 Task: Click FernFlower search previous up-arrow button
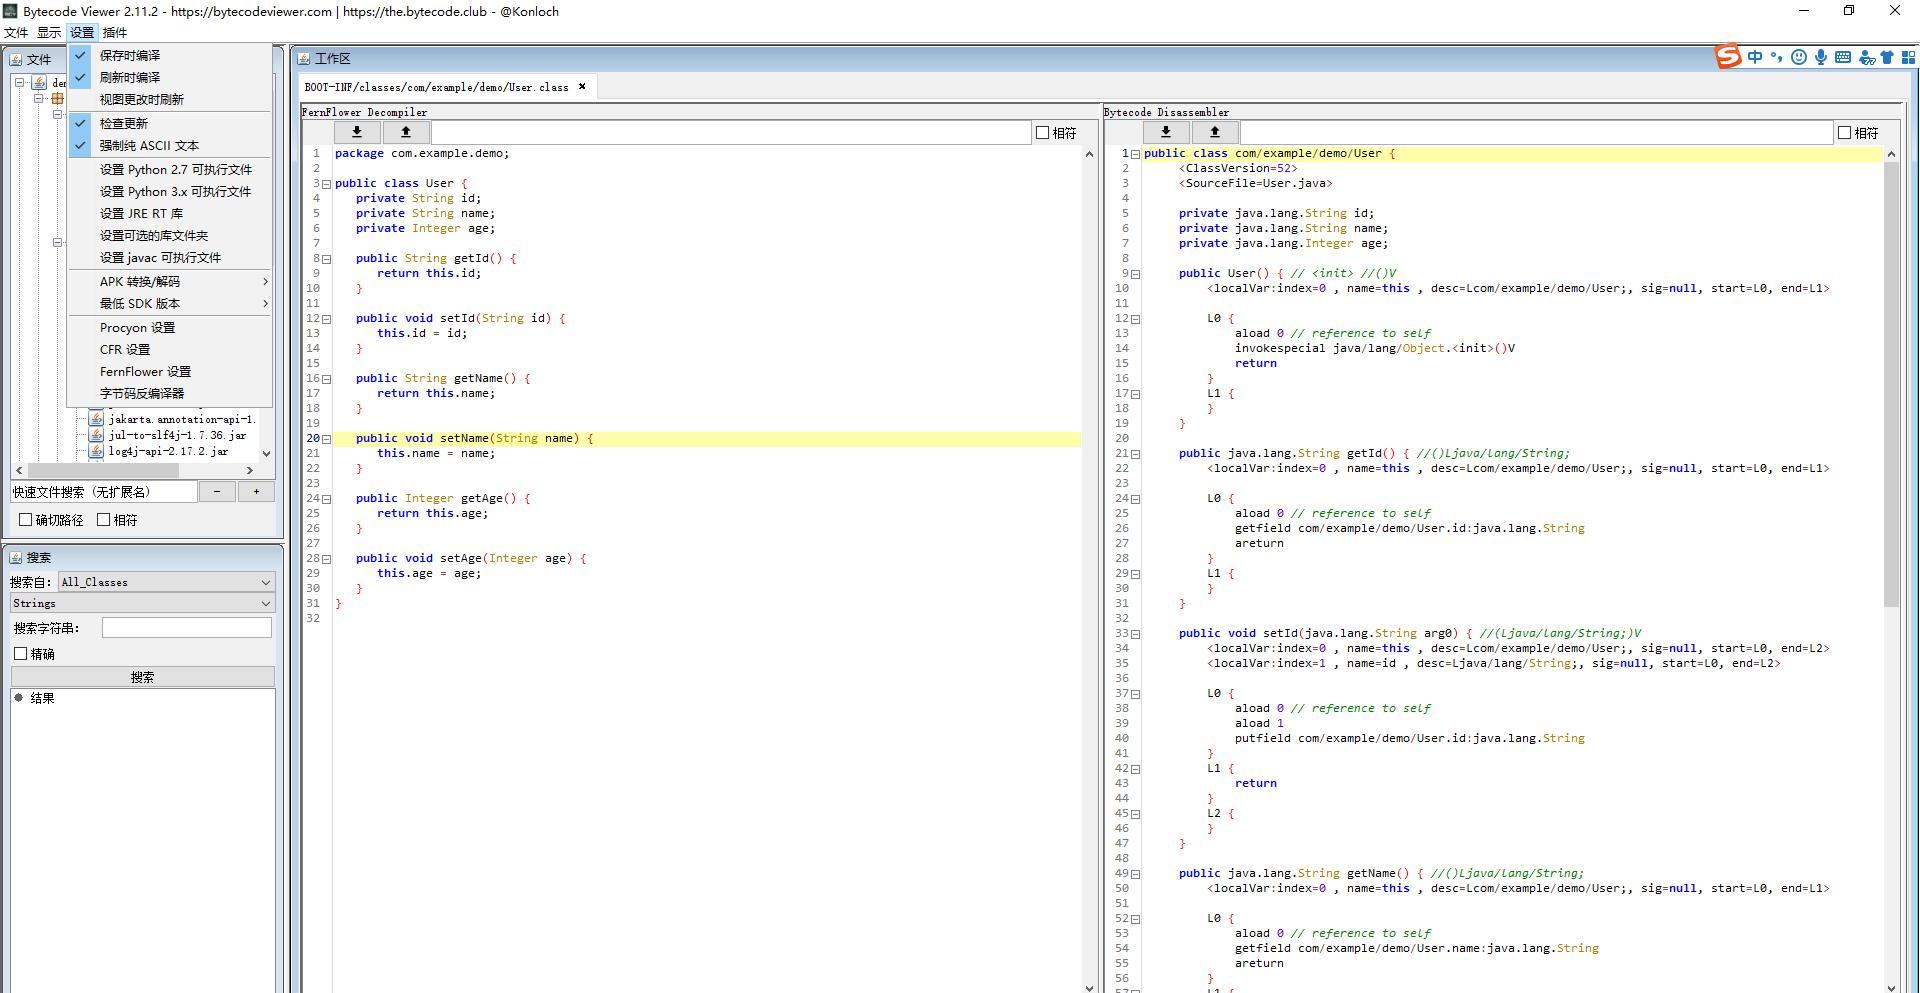pyautogui.click(x=406, y=132)
